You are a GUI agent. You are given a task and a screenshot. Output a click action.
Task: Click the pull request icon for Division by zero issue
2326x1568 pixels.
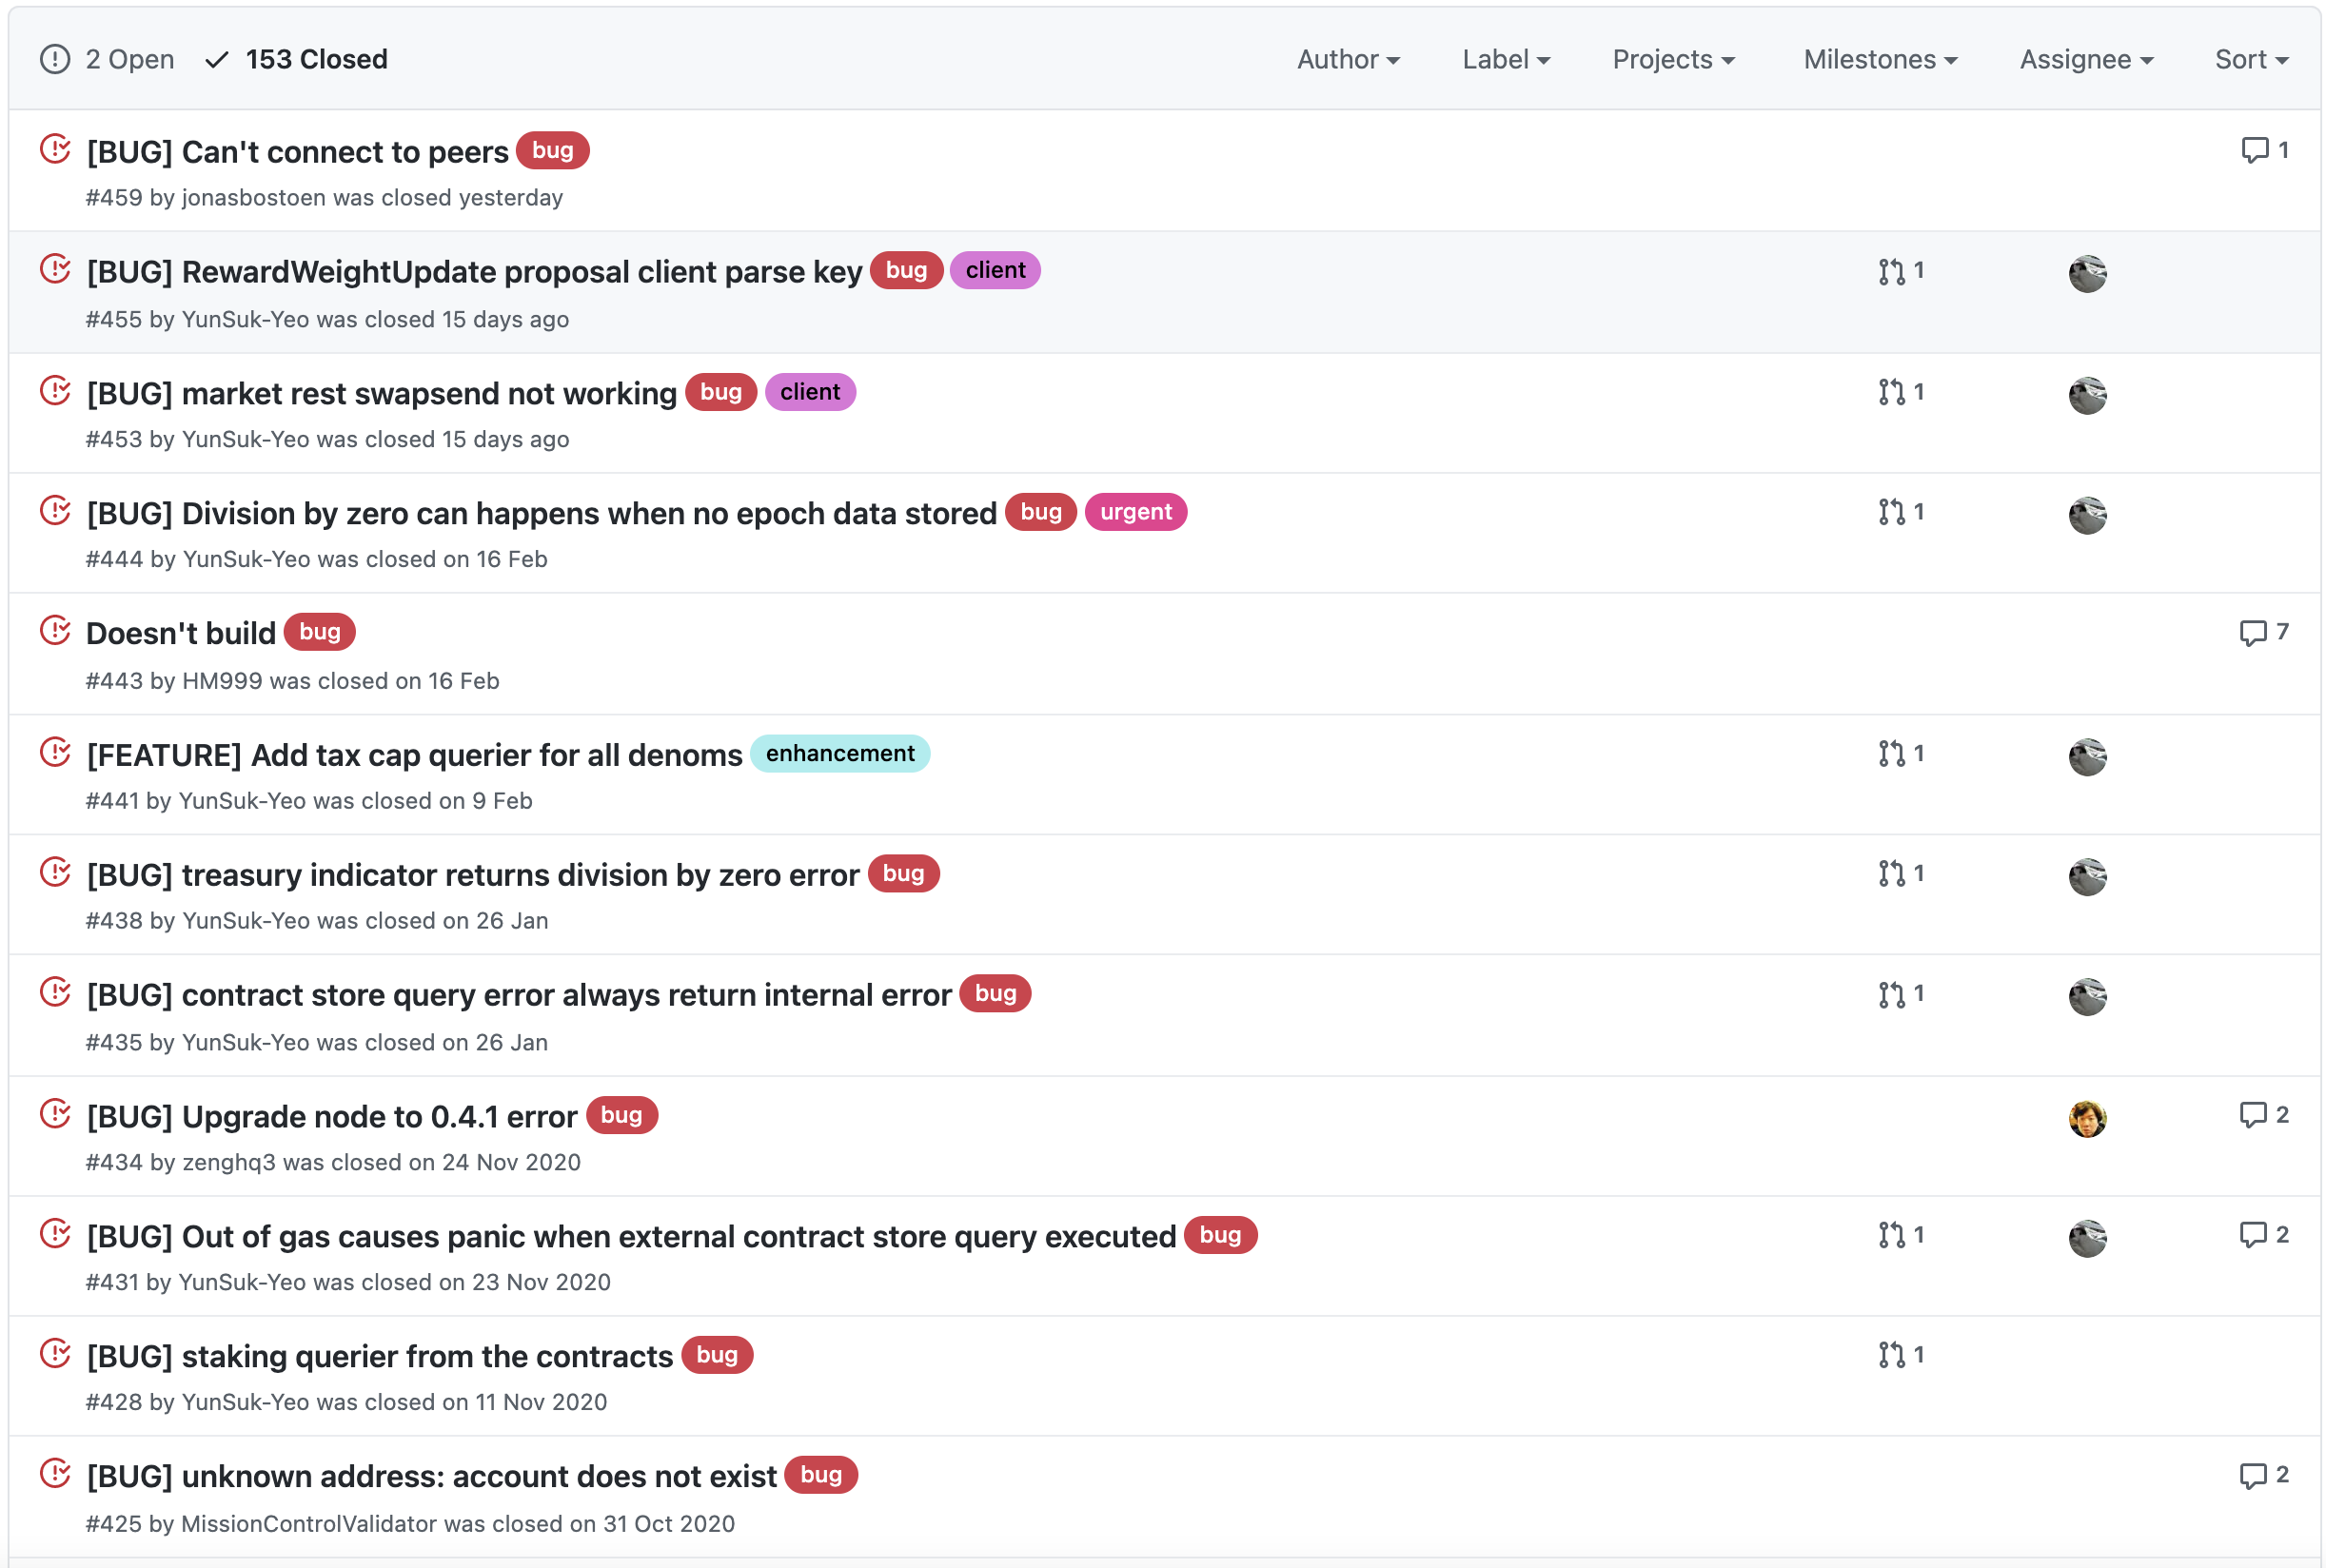click(x=1890, y=513)
